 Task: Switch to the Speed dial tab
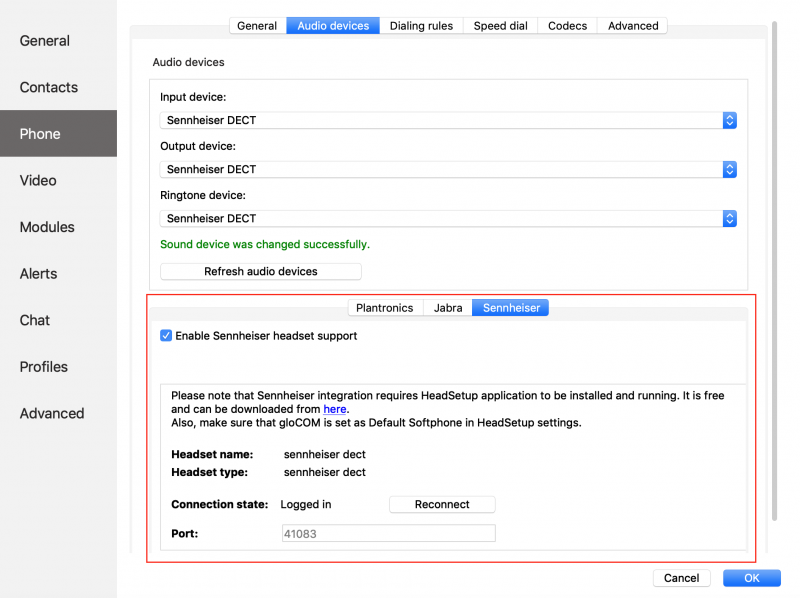(501, 26)
